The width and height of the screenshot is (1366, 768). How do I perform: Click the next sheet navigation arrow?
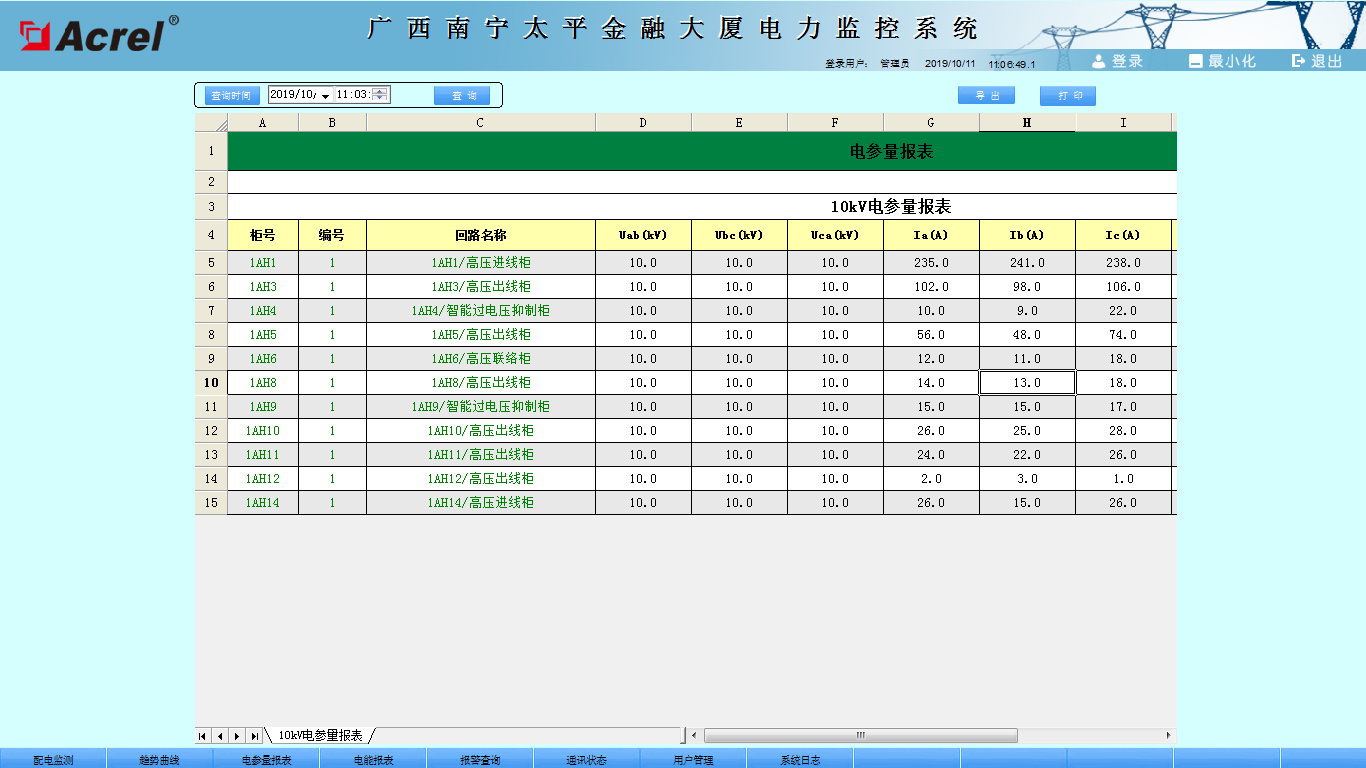237,736
